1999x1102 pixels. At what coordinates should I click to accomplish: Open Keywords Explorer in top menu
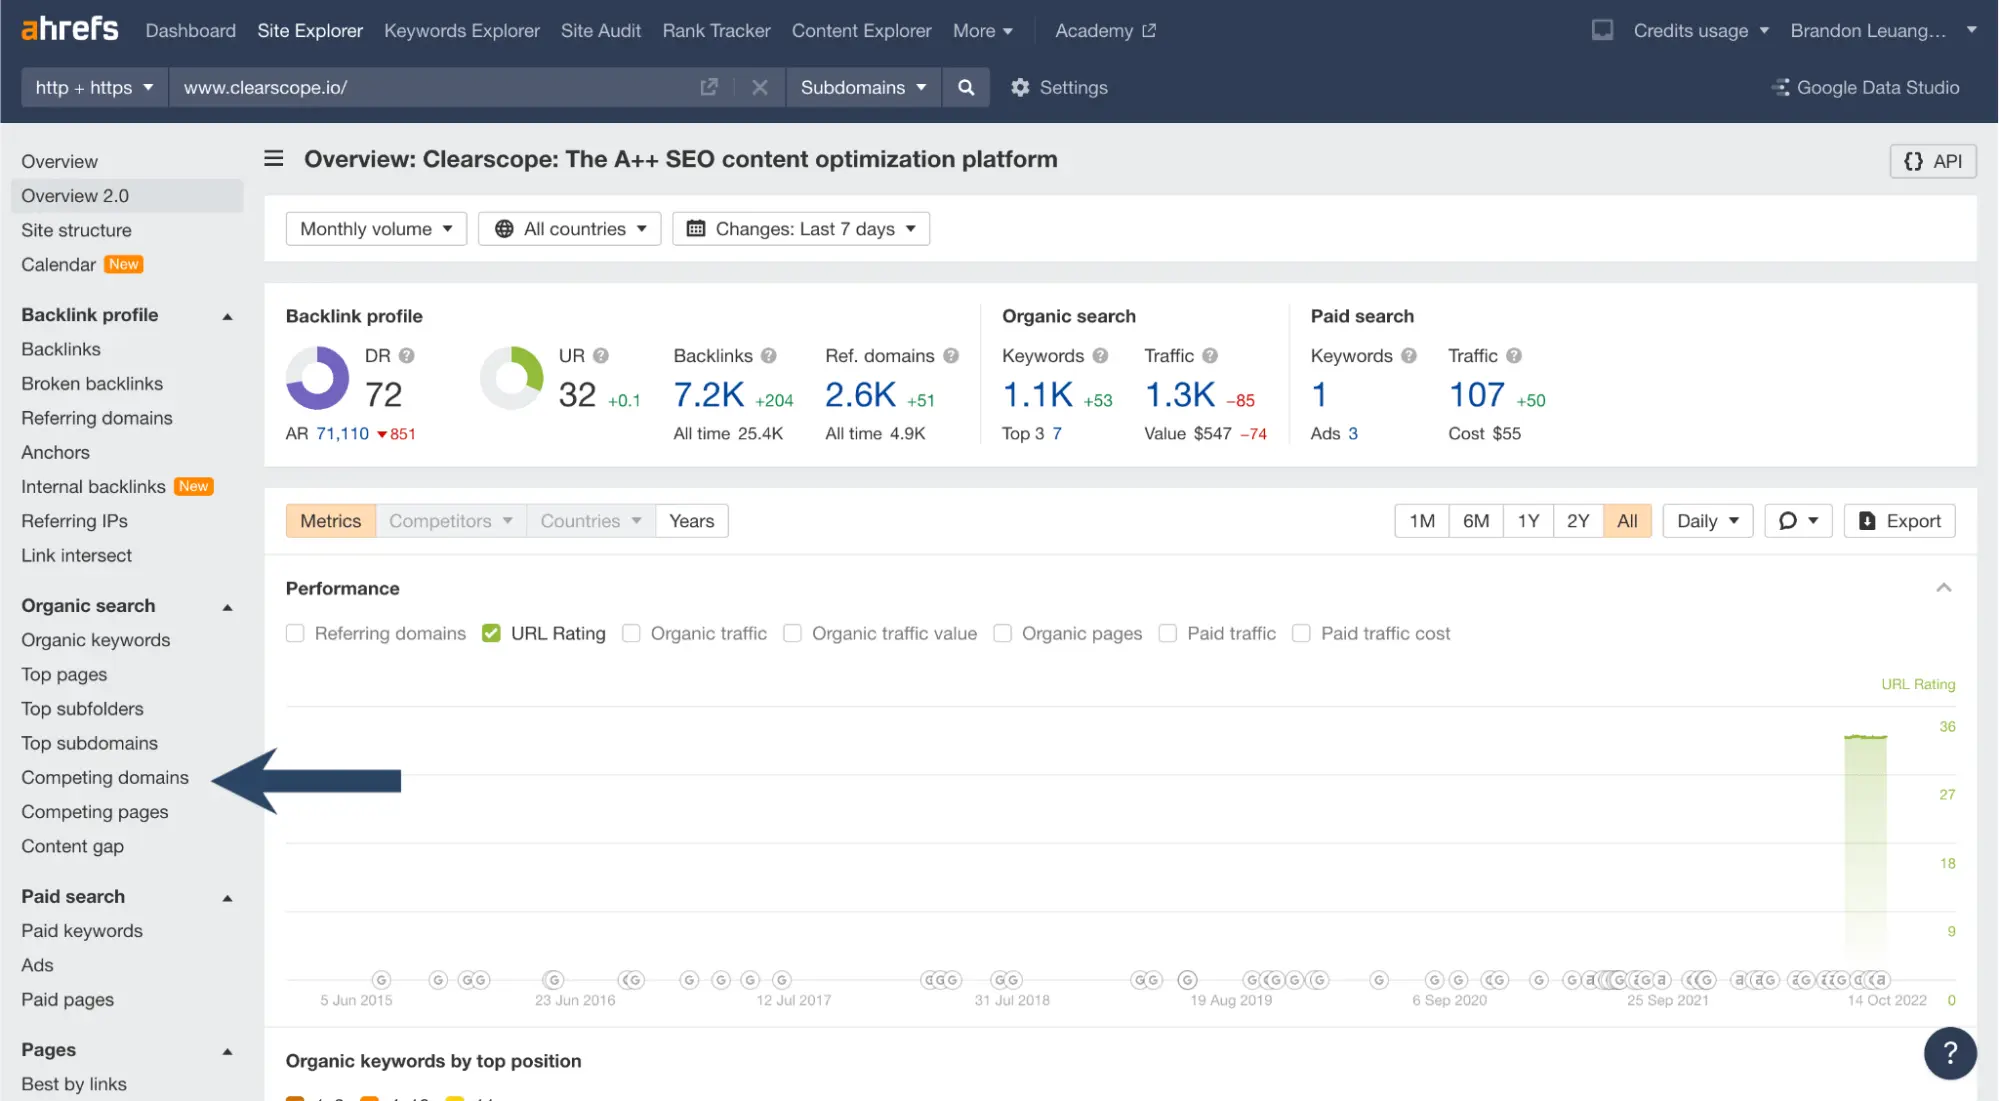pos(461,31)
